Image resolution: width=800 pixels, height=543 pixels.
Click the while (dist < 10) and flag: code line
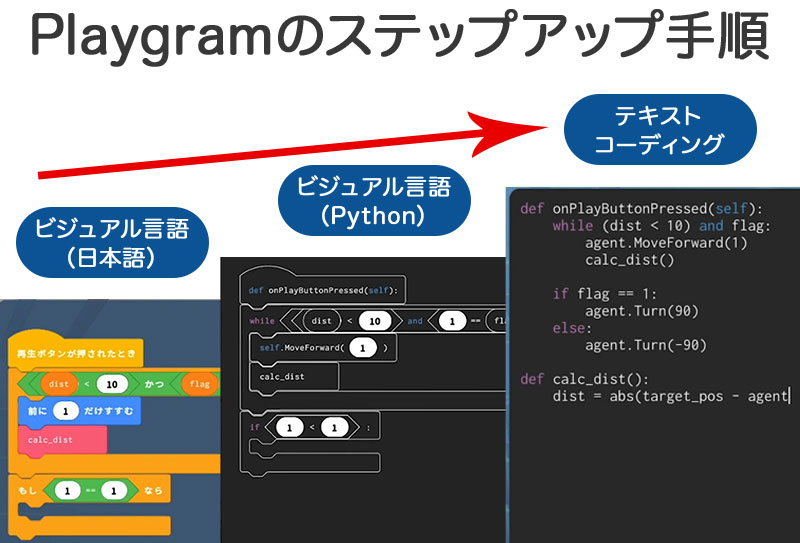pyautogui.click(x=661, y=226)
